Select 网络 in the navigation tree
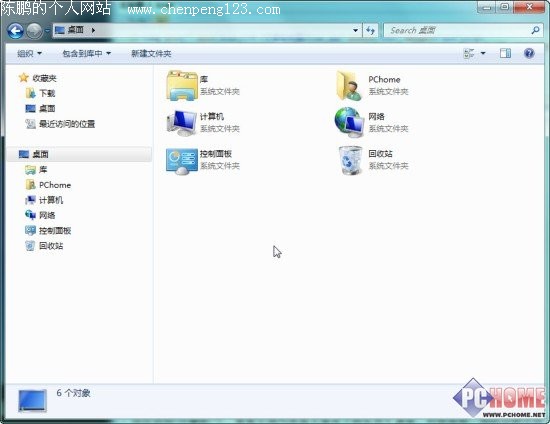Screen dimensions: 550x424 pyautogui.click(x=47, y=215)
